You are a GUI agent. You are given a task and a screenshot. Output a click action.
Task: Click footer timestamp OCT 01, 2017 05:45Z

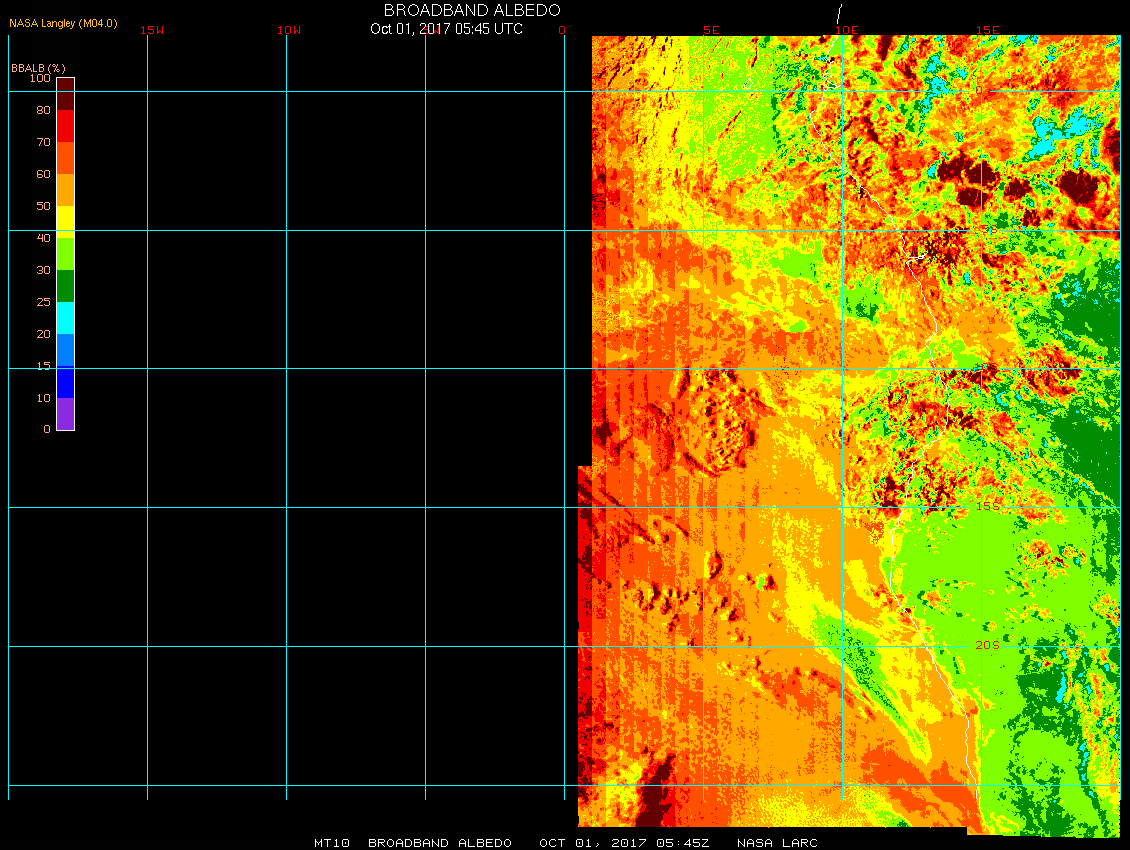click(x=625, y=843)
